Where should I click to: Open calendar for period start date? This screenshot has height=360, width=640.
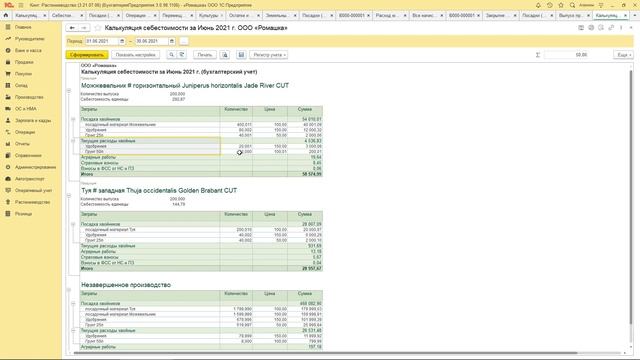tap(122, 41)
